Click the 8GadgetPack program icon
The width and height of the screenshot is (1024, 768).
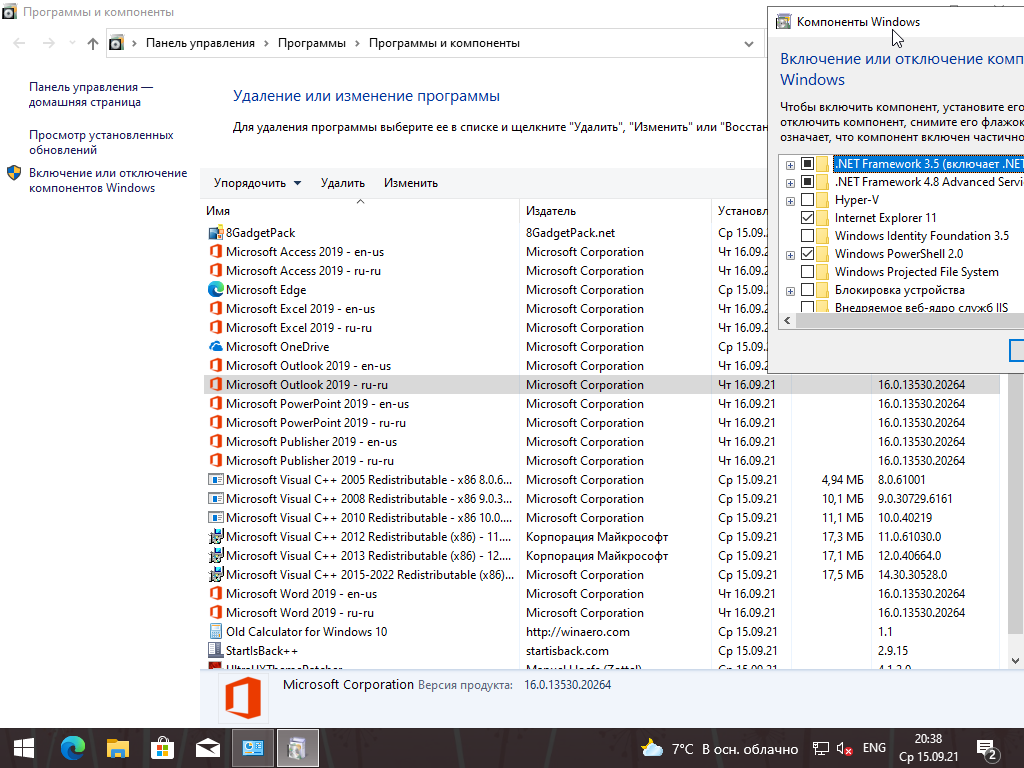point(216,233)
